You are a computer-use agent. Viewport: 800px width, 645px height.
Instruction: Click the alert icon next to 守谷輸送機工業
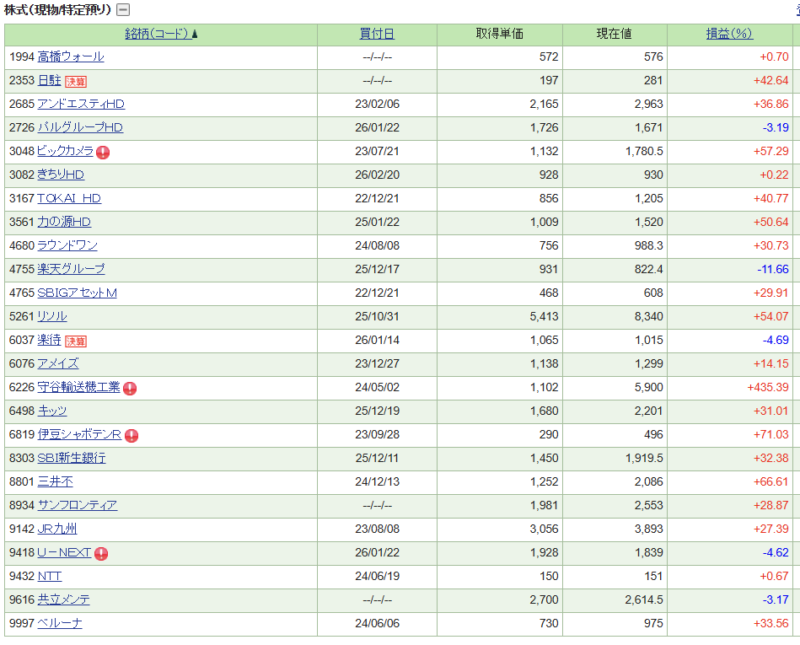coord(130,388)
